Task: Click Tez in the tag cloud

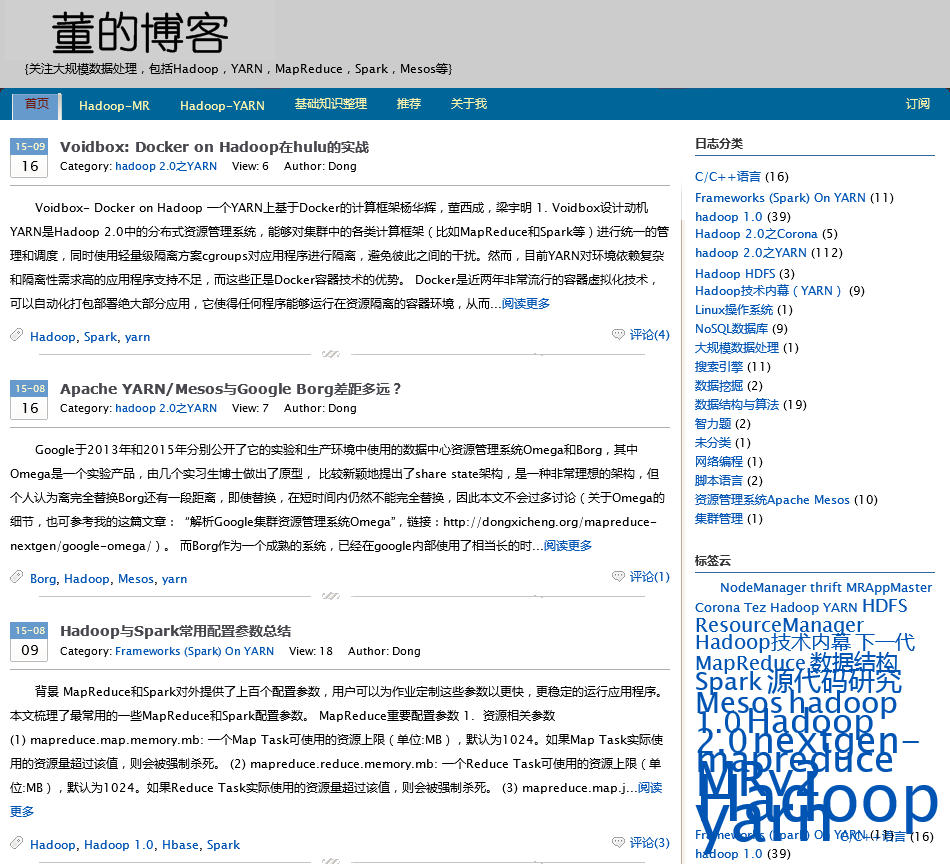Action: (x=755, y=608)
